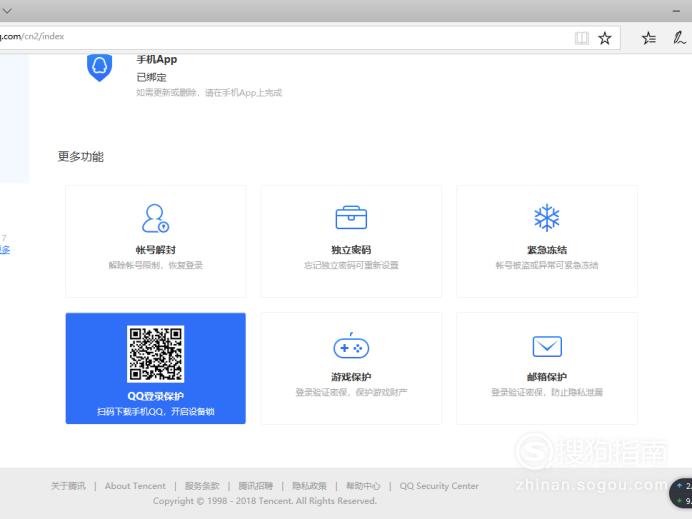Open the 邮箱保护 envelope icon

pyautogui.click(x=547, y=346)
